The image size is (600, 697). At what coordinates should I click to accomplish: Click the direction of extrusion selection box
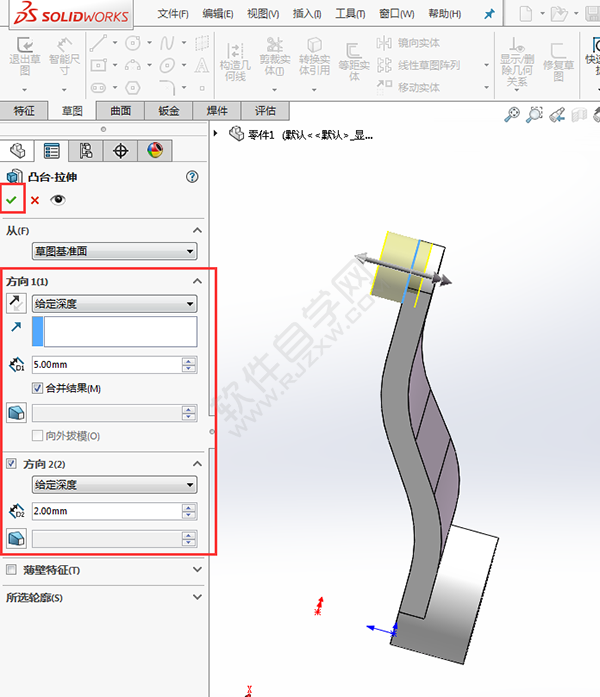coord(115,332)
